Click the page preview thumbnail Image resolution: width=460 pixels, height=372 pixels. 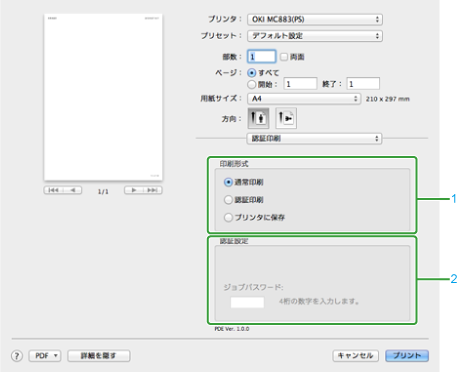tap(103, 97)
